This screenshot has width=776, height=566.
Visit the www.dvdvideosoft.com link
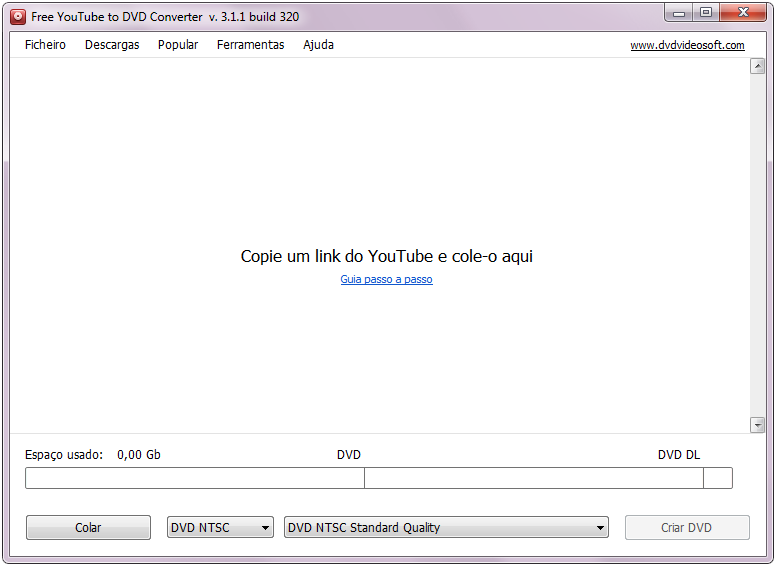pos(687,45)
